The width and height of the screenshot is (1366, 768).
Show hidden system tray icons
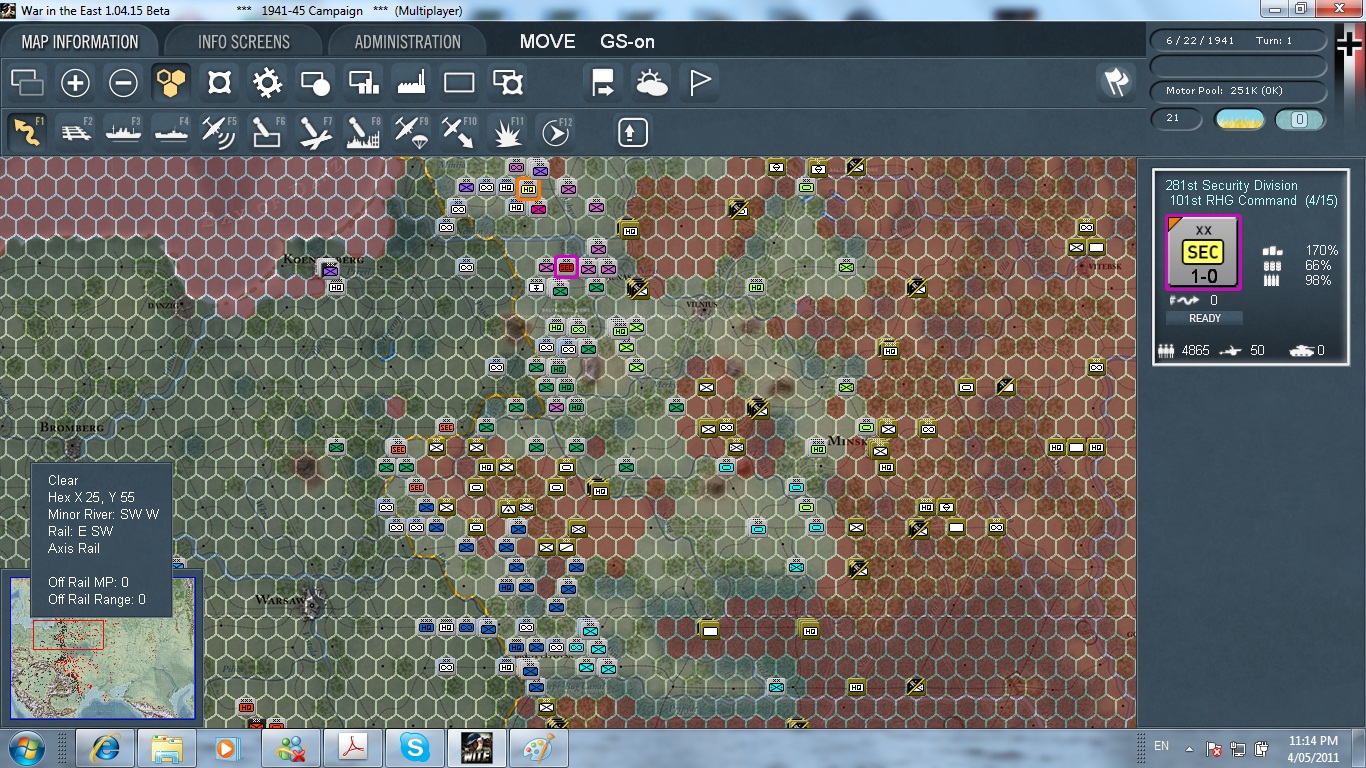pyautogui.click(x=1189, y=748)
